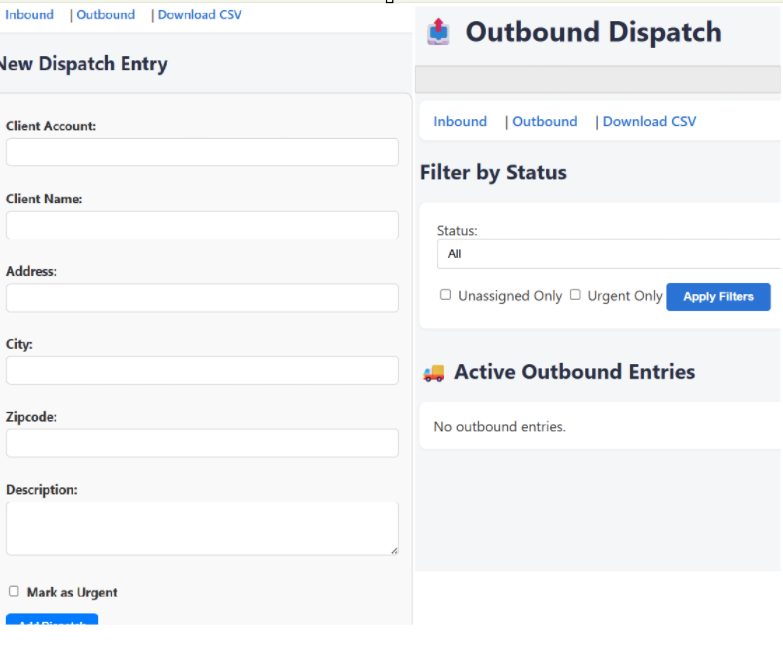Click Download CSV link in left panel
Viewport: 783px width, 646px height.
point(200,14)
